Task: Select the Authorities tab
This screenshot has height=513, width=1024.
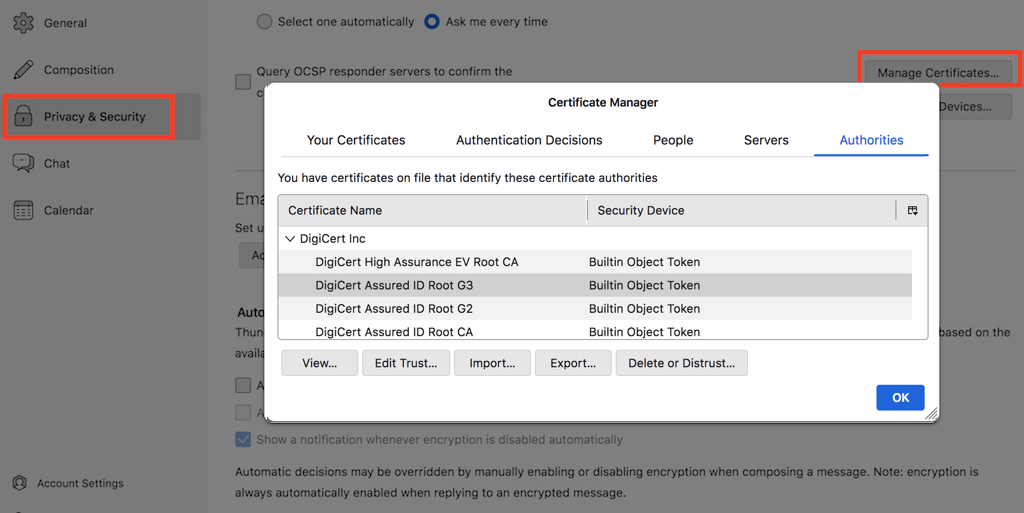Action: pyautogui.click(x=871, y=140)
